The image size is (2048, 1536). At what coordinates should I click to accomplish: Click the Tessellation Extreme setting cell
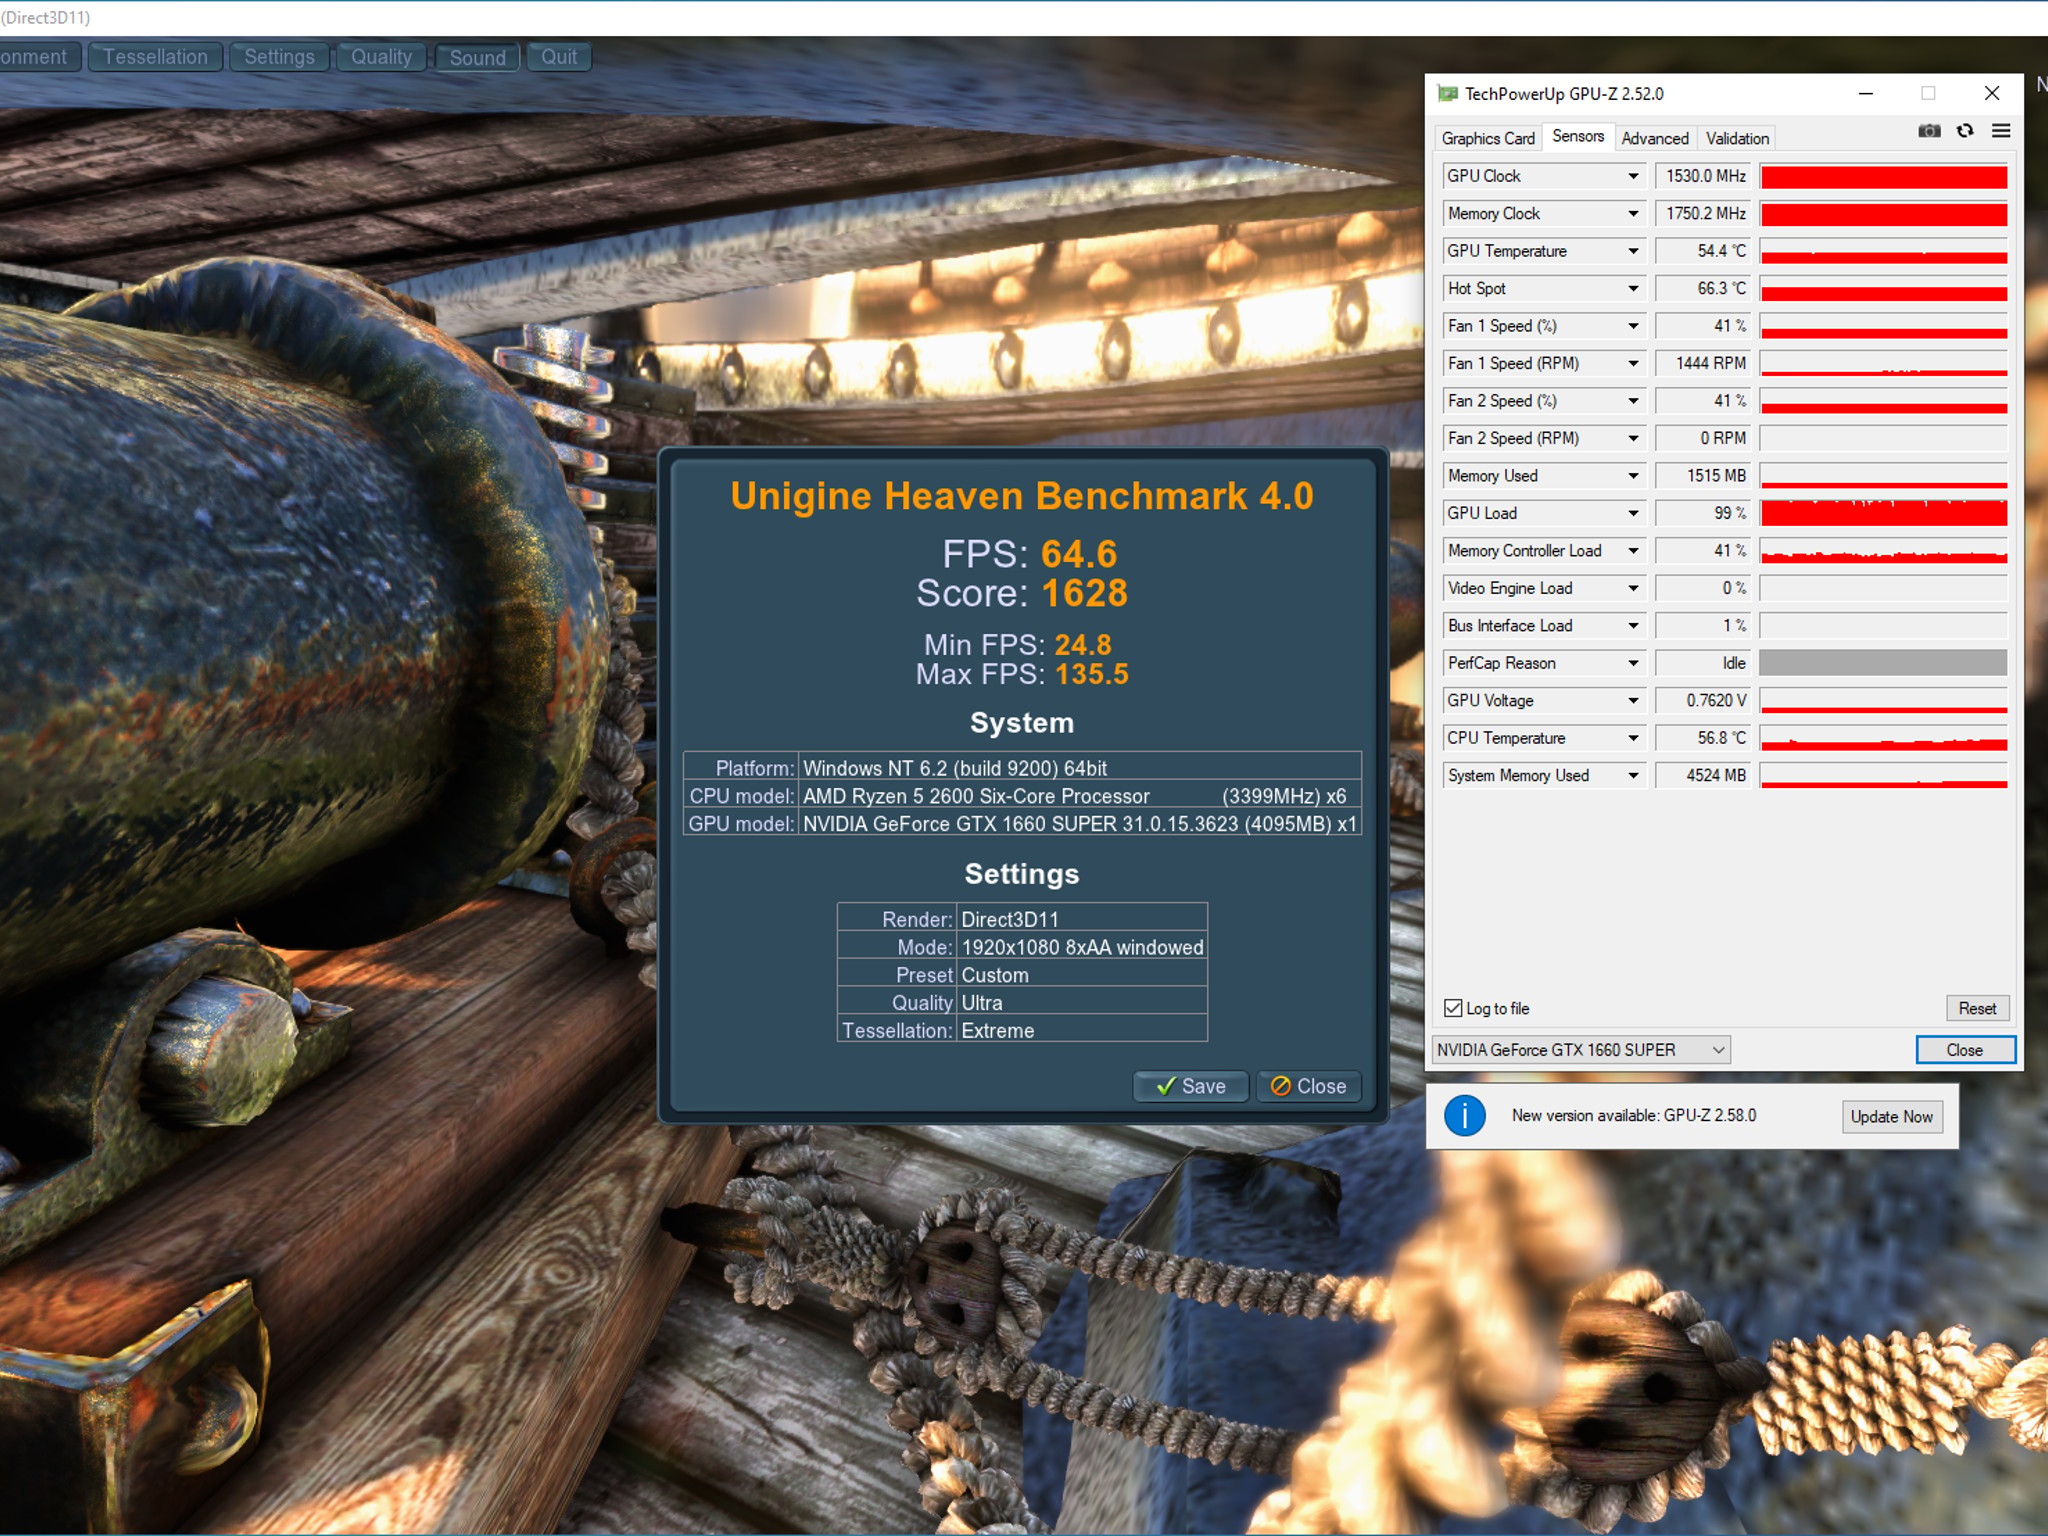pos(1083,1031)
